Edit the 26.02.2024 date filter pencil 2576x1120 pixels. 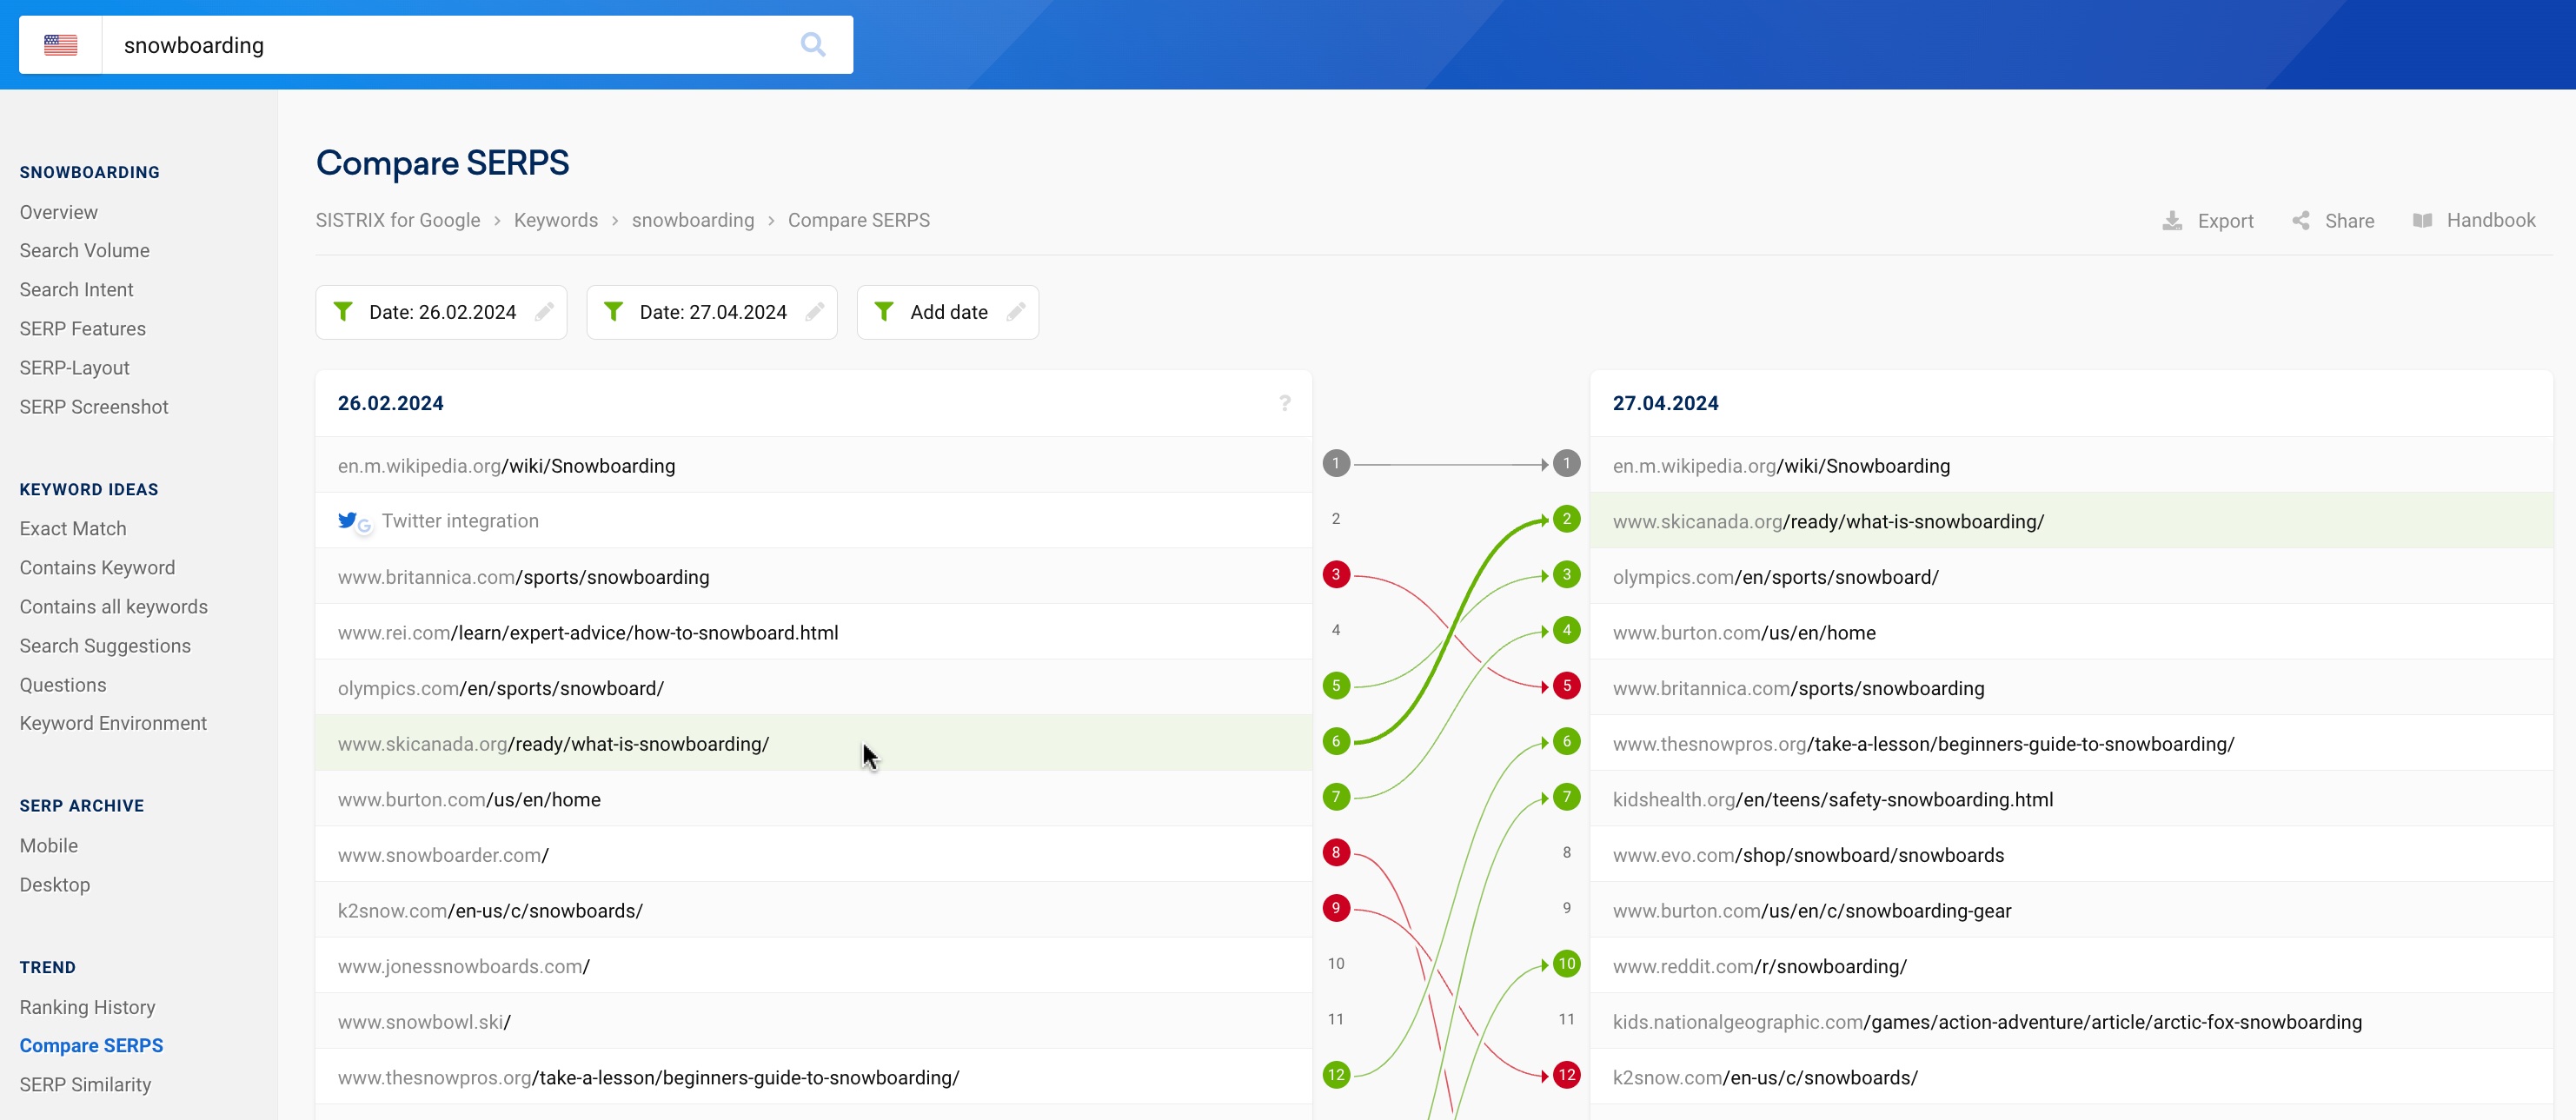544,312
